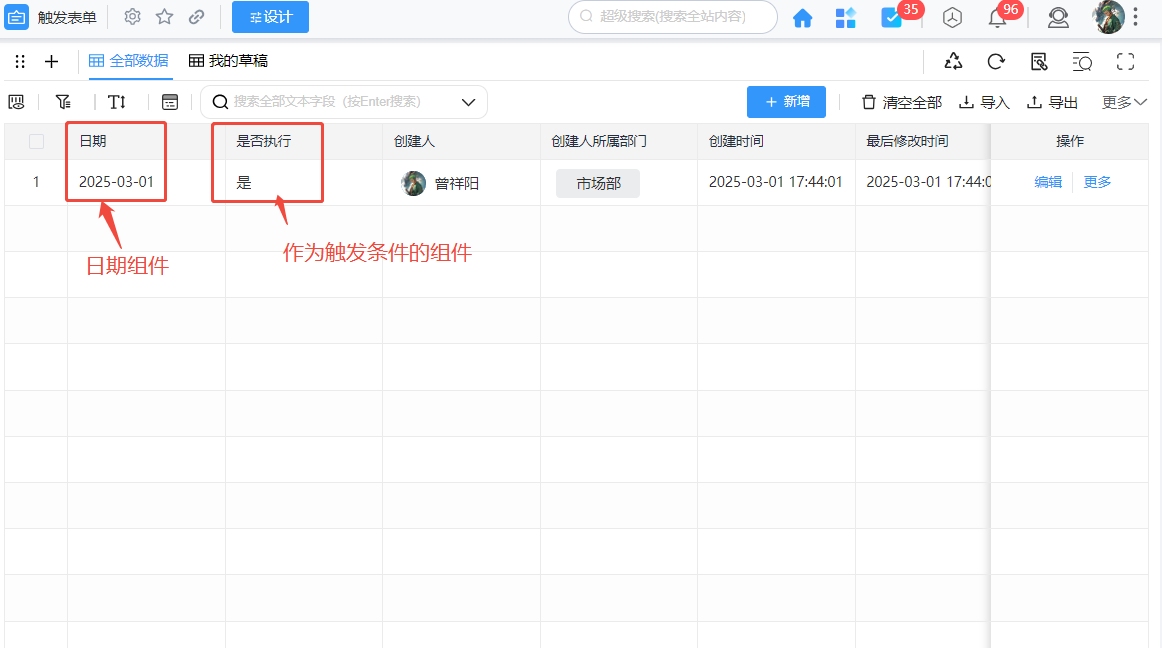Switch to 我的草稿 tab
The image size is (1162, 648).
228,61
